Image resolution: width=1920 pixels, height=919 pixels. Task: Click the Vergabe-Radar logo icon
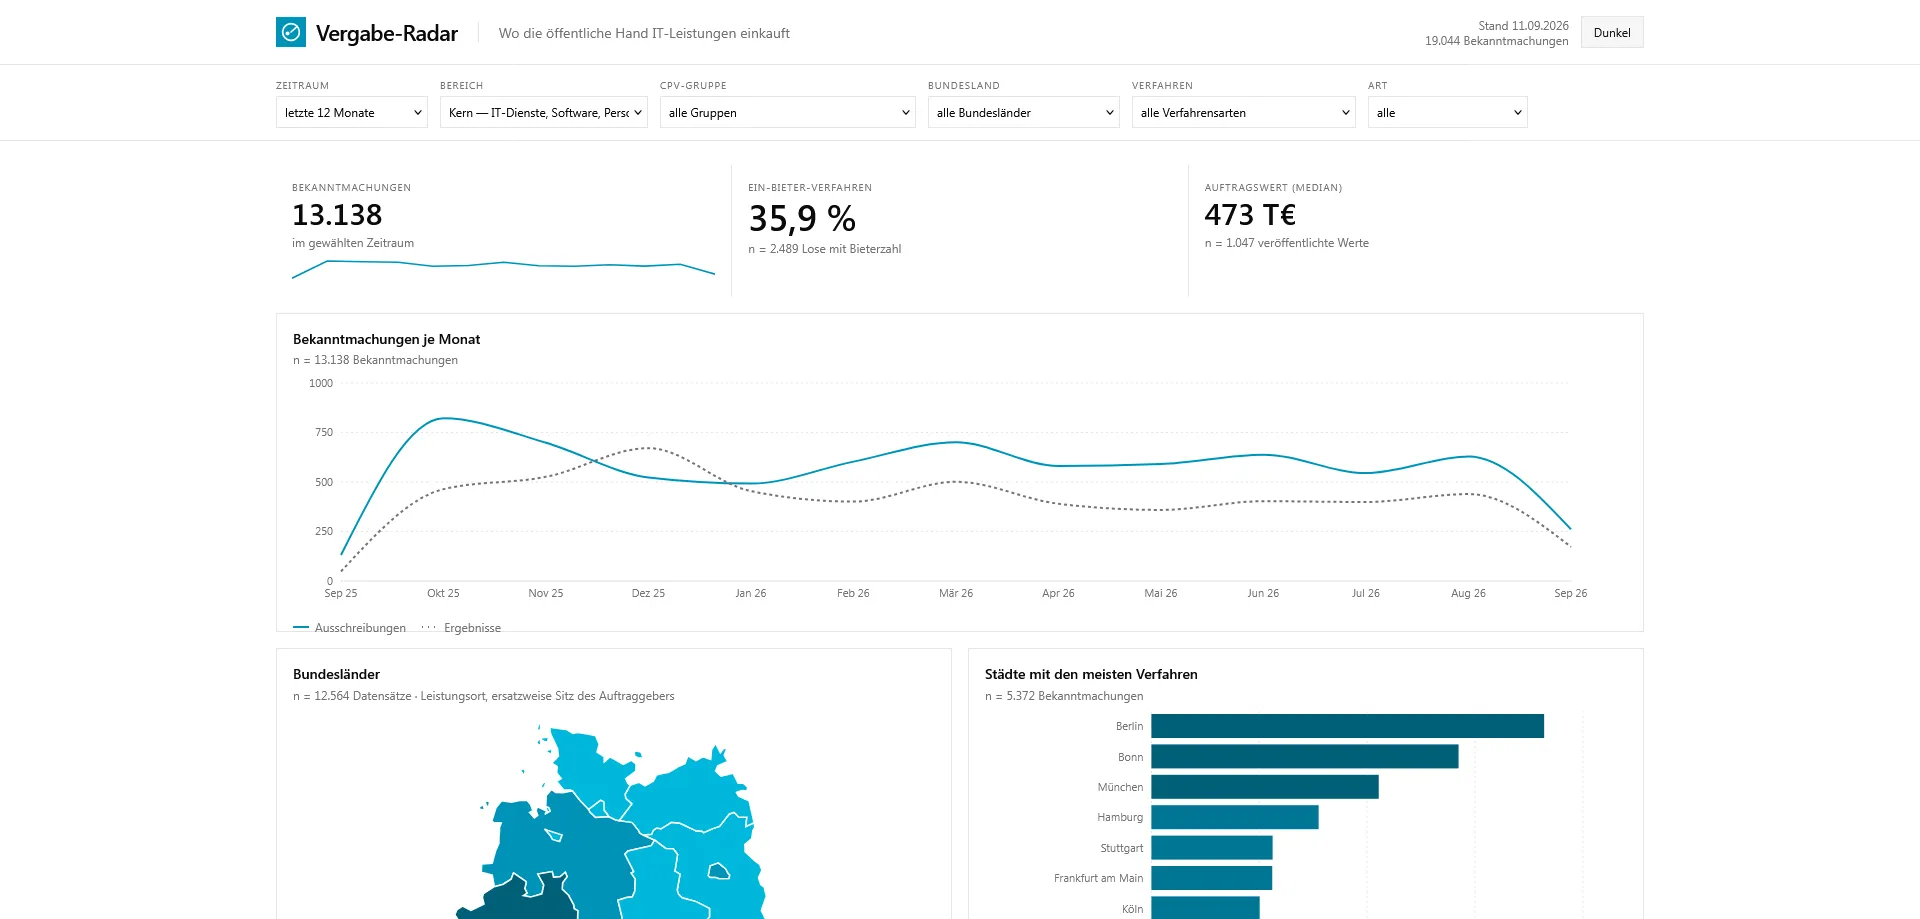pos(291,32)
